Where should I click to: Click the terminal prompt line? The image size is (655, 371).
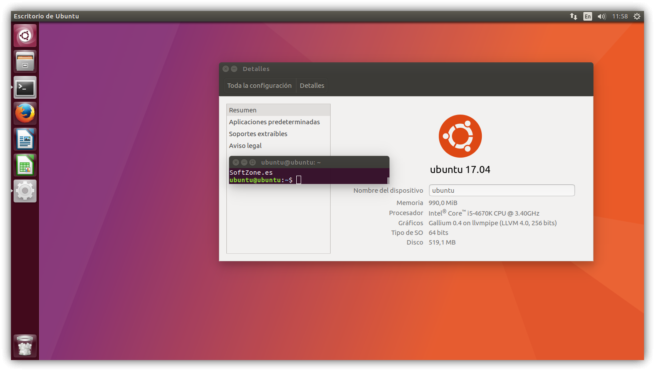[x=308, y=180]
